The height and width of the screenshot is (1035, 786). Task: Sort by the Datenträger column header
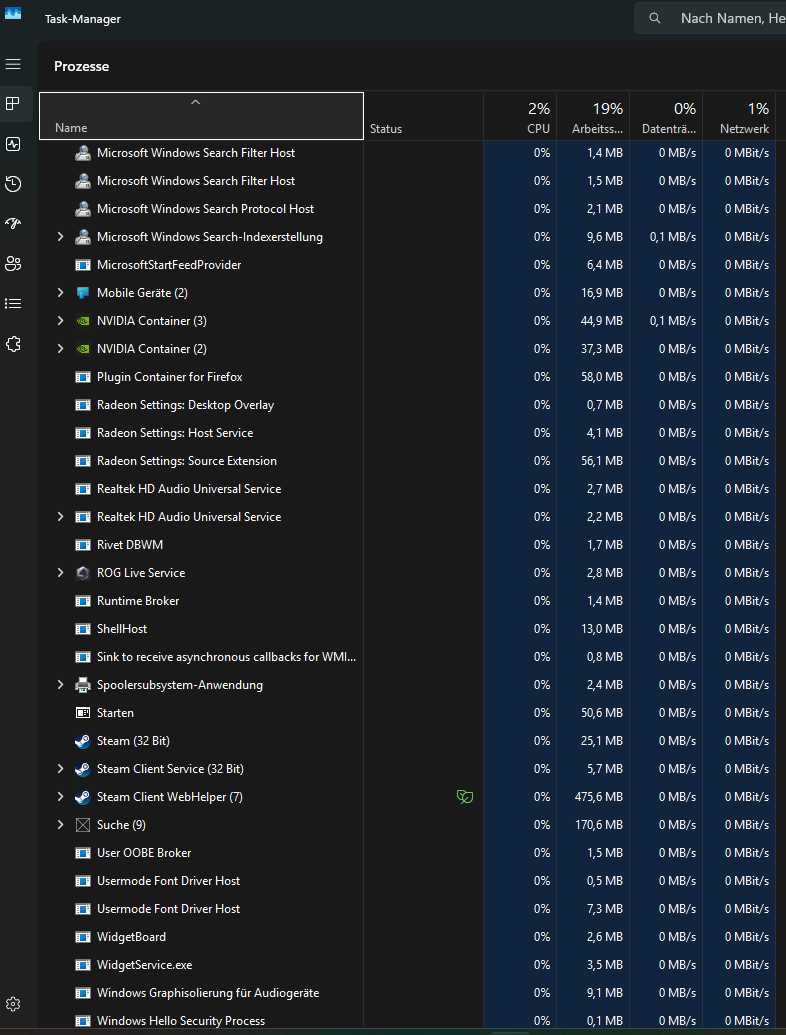coord(666,116)
